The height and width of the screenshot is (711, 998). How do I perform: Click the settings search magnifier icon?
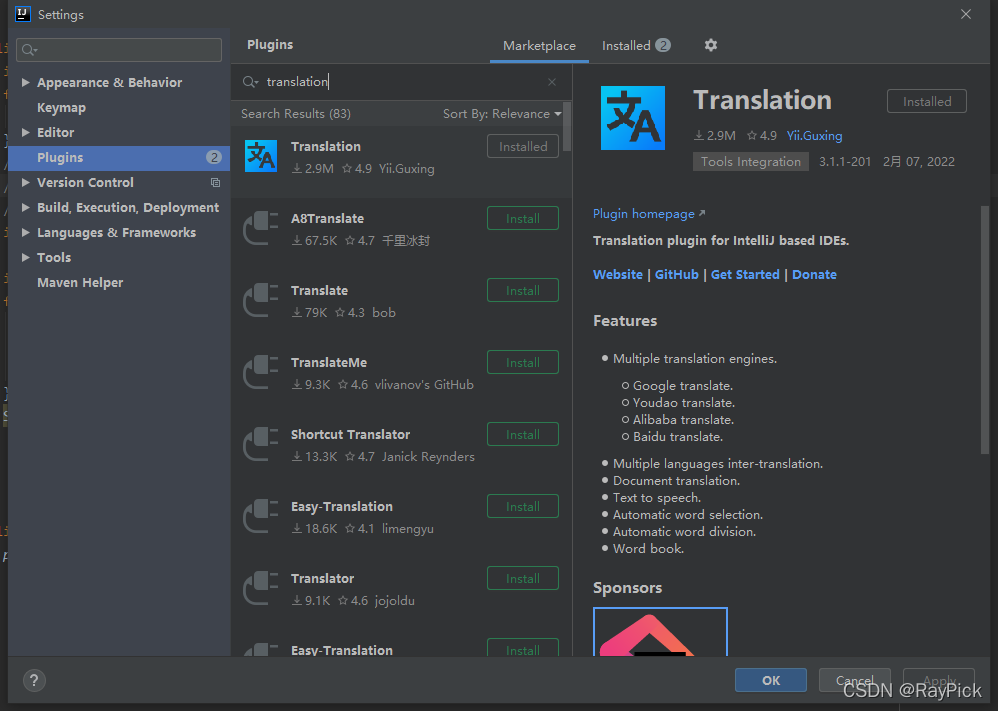tap(29, 50)
